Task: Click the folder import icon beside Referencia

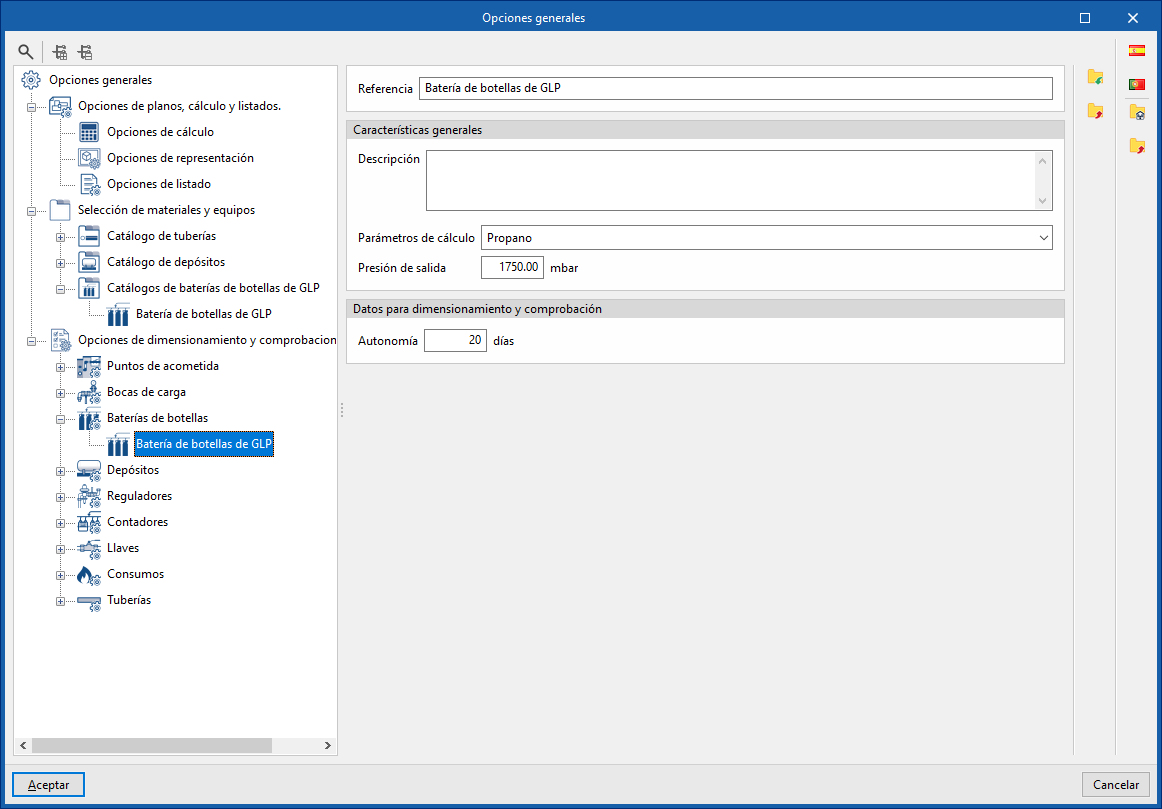Action: click(1095, 77)
